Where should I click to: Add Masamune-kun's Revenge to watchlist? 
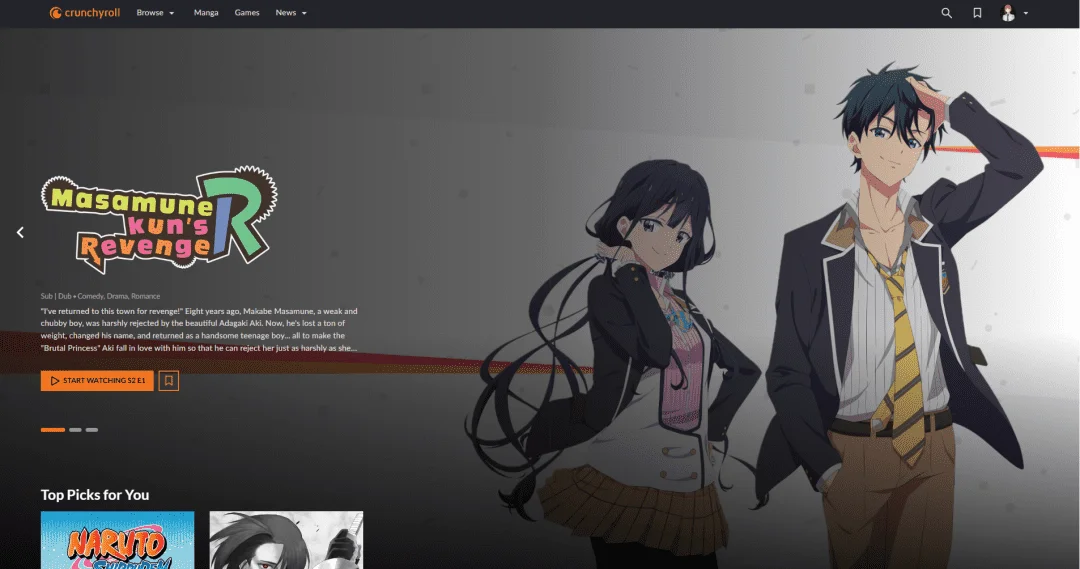[169, 380]
